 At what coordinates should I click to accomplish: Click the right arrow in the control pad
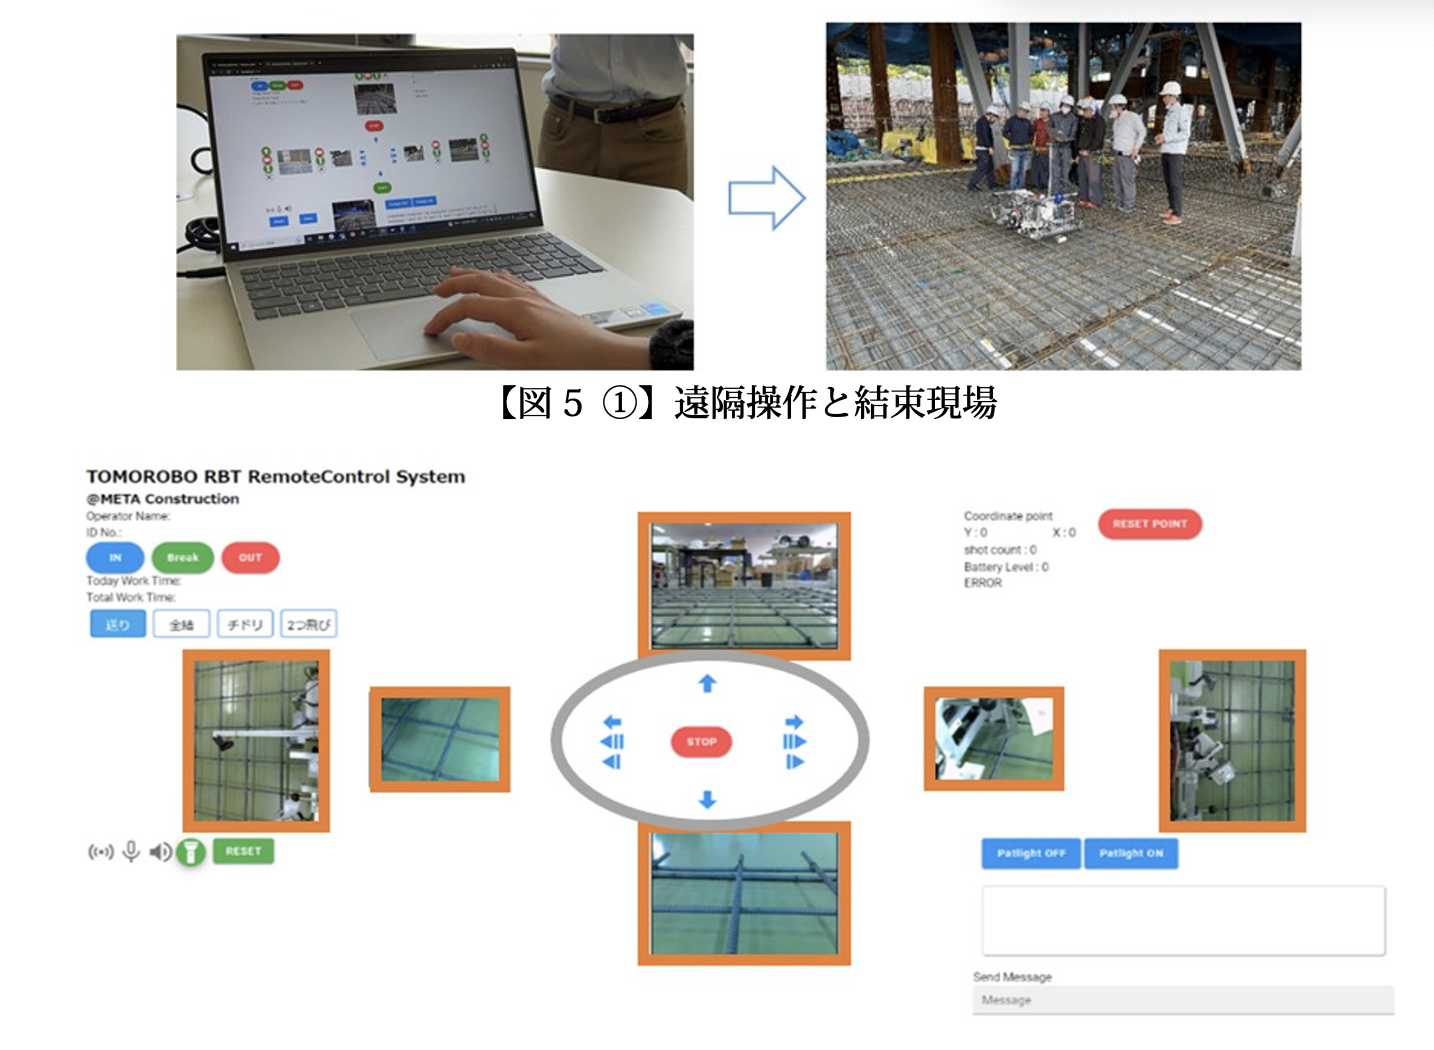click(x=794, y=722)
